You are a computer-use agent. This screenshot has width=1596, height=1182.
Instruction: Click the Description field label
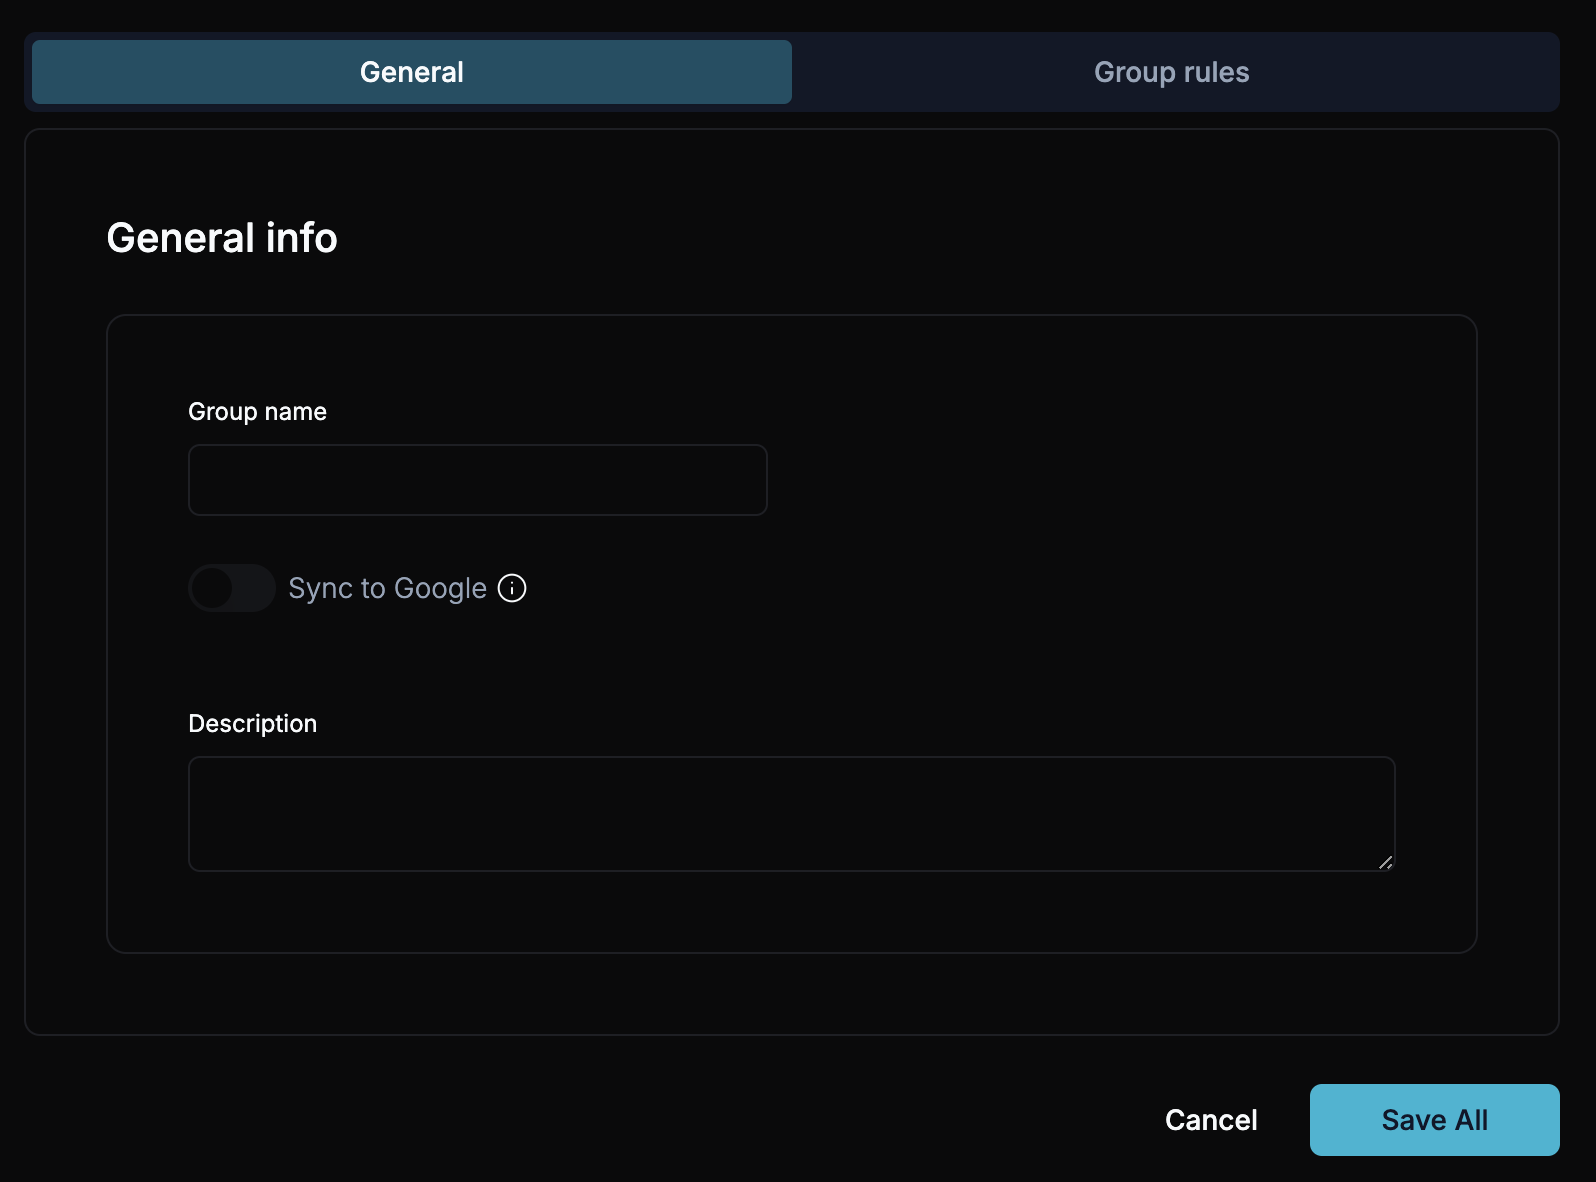click(252, 724)
